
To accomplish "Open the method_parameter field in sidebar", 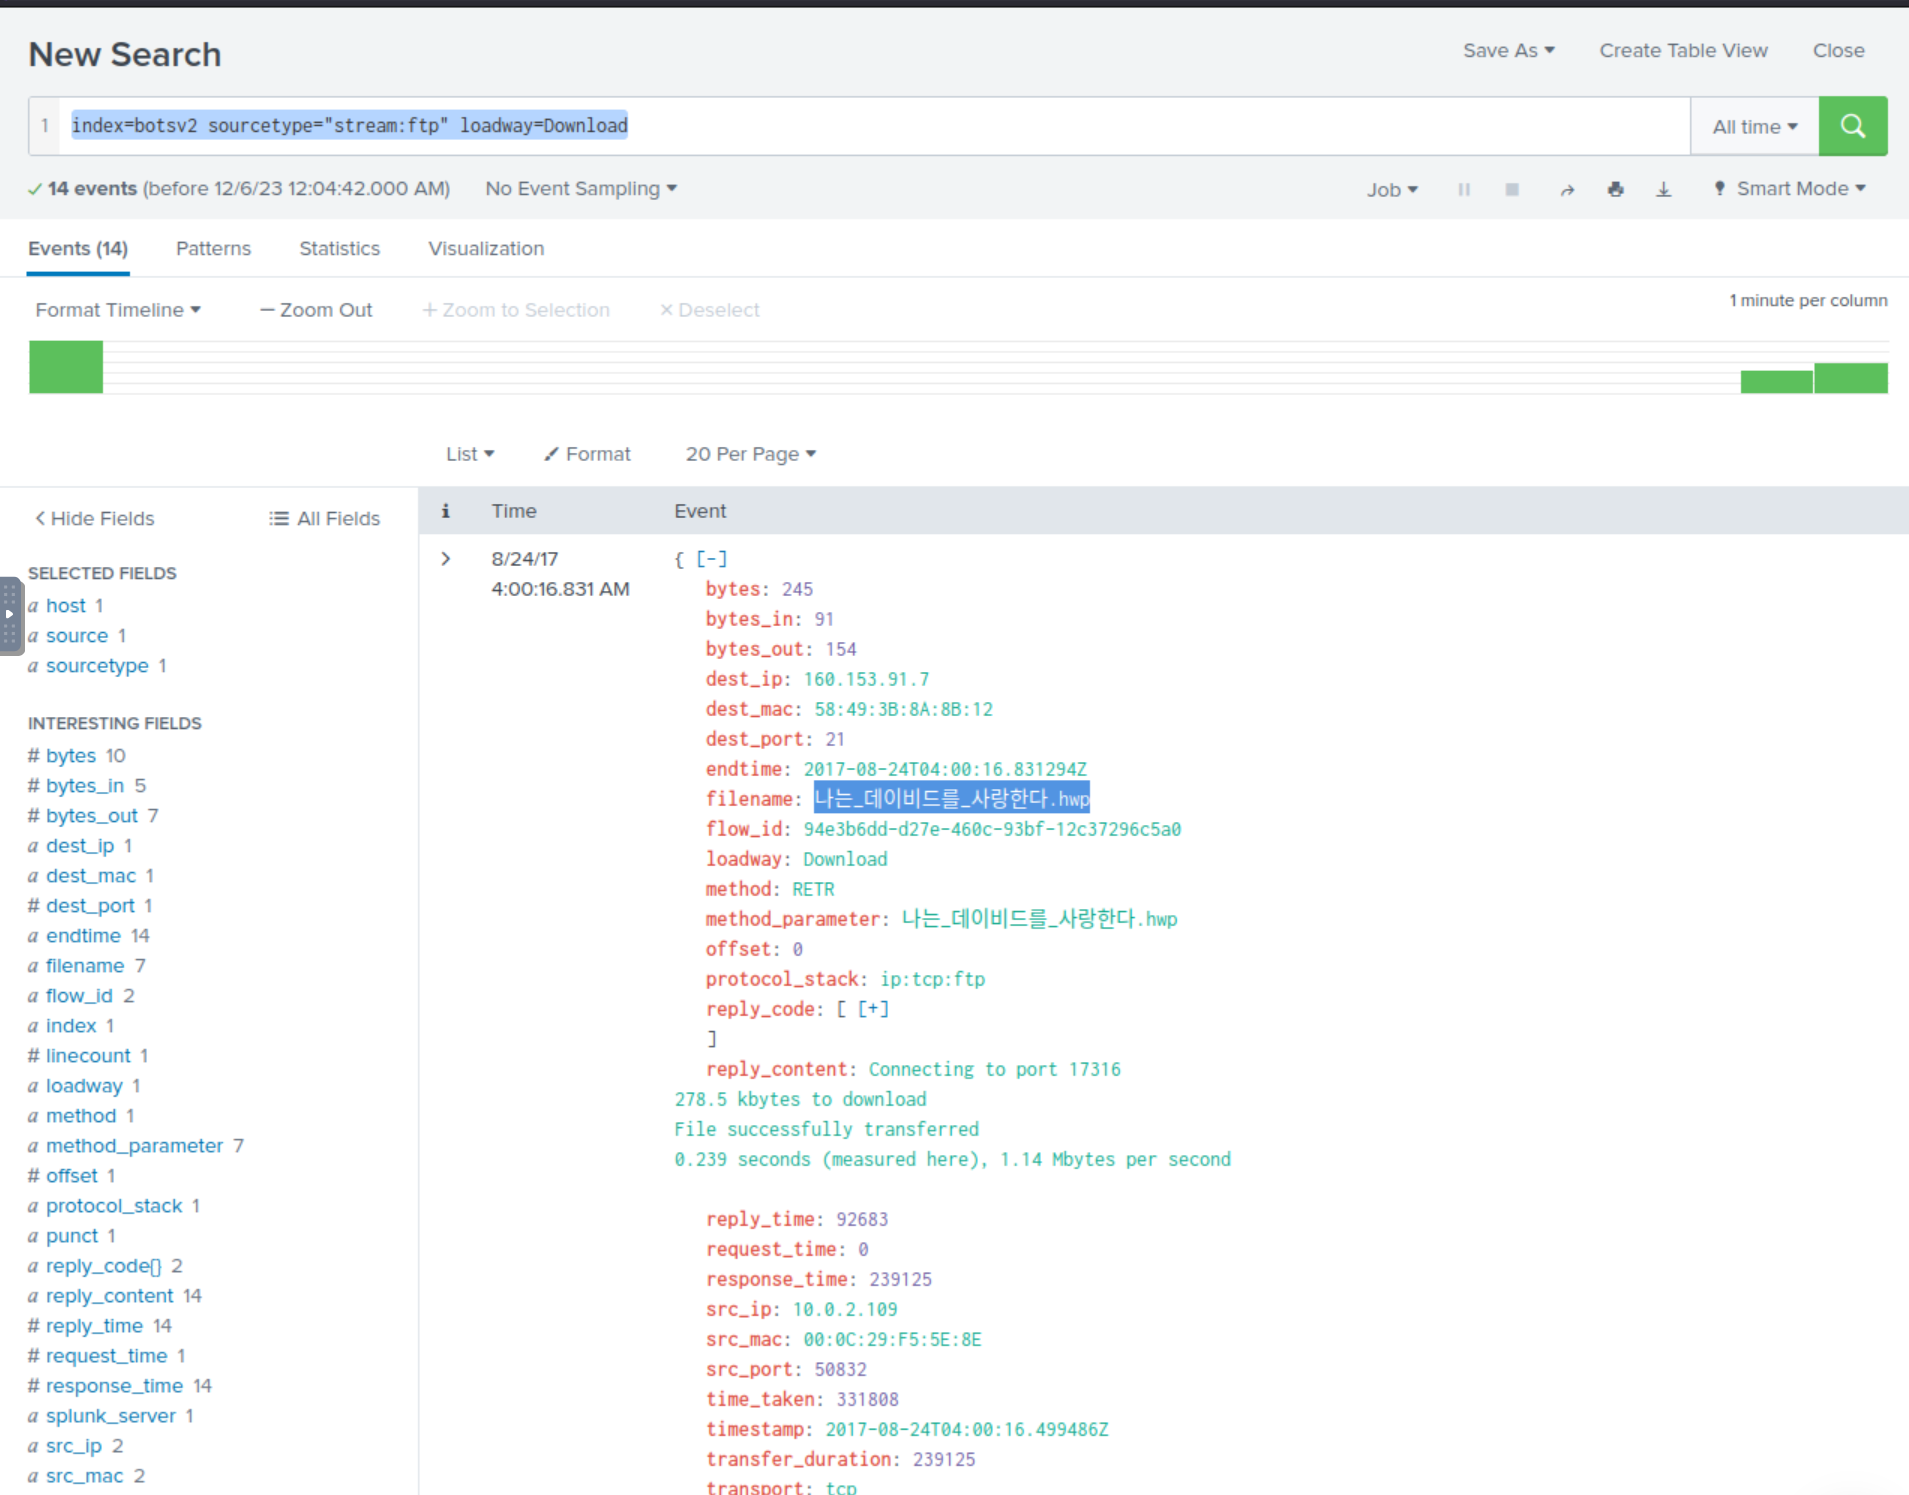I will coord(134,1145).
